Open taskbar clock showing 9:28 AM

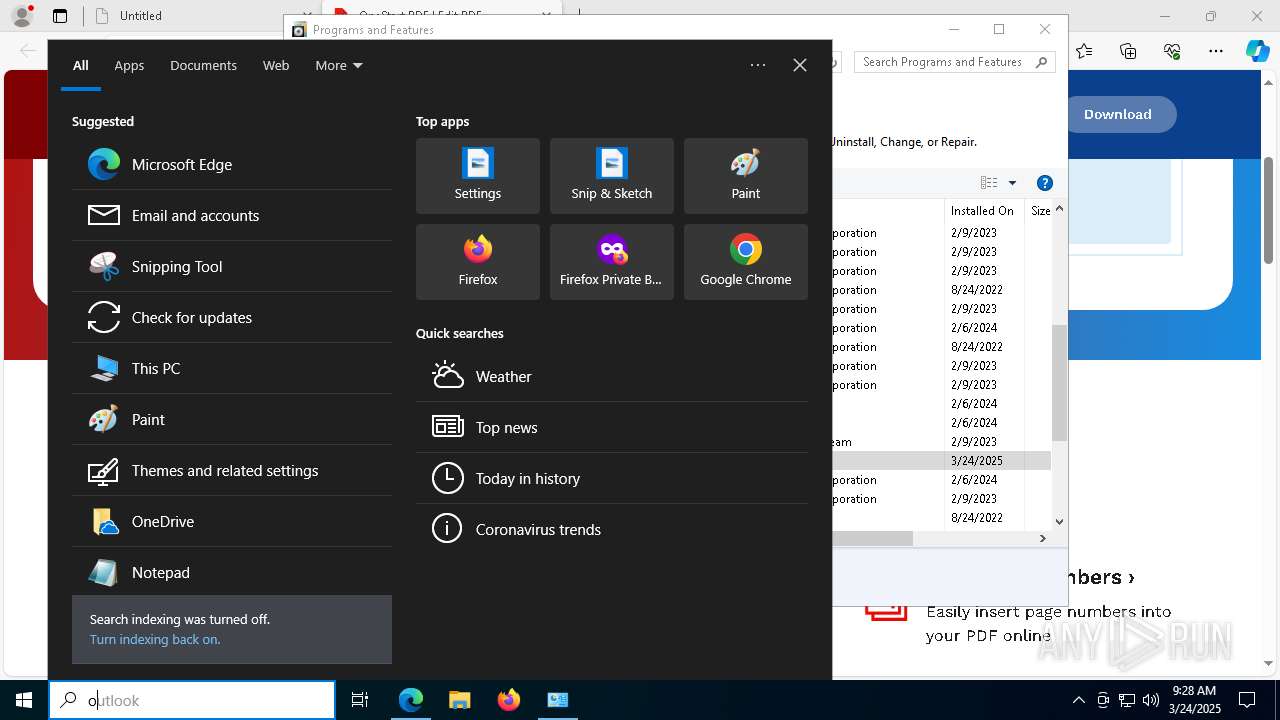click(x=1194, y=700)
